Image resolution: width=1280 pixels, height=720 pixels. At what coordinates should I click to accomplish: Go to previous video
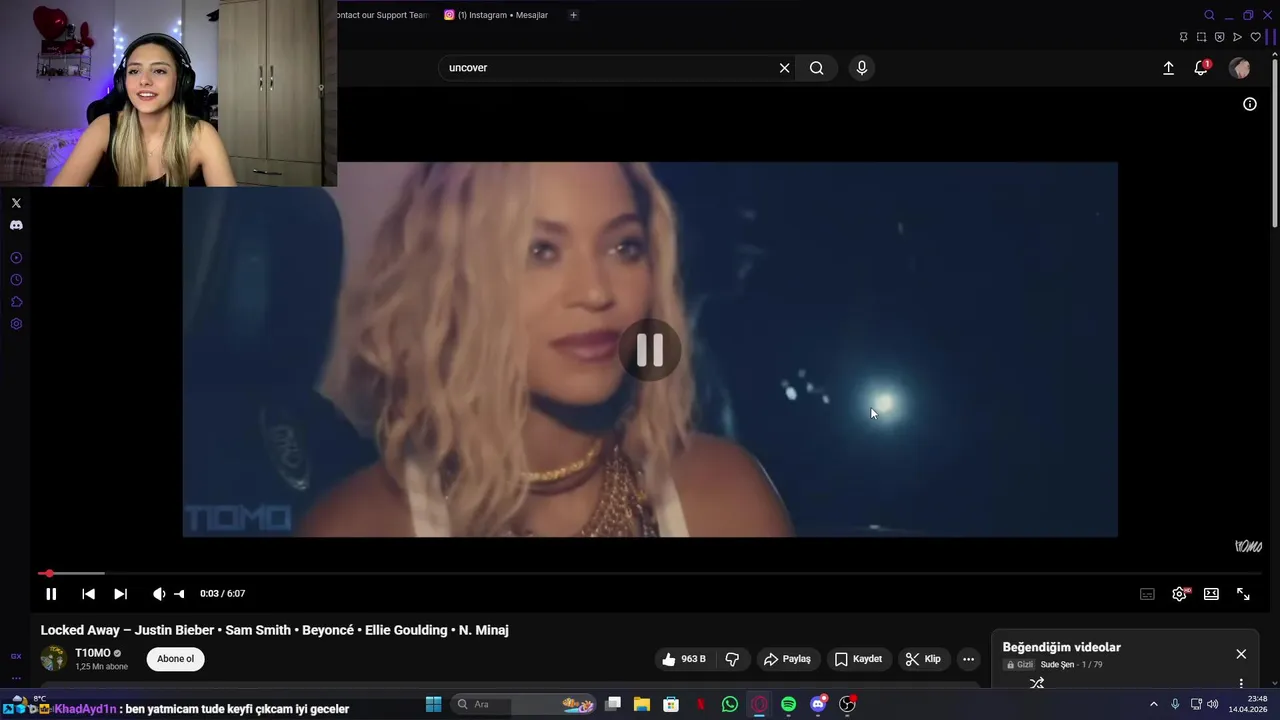[88, 594]
